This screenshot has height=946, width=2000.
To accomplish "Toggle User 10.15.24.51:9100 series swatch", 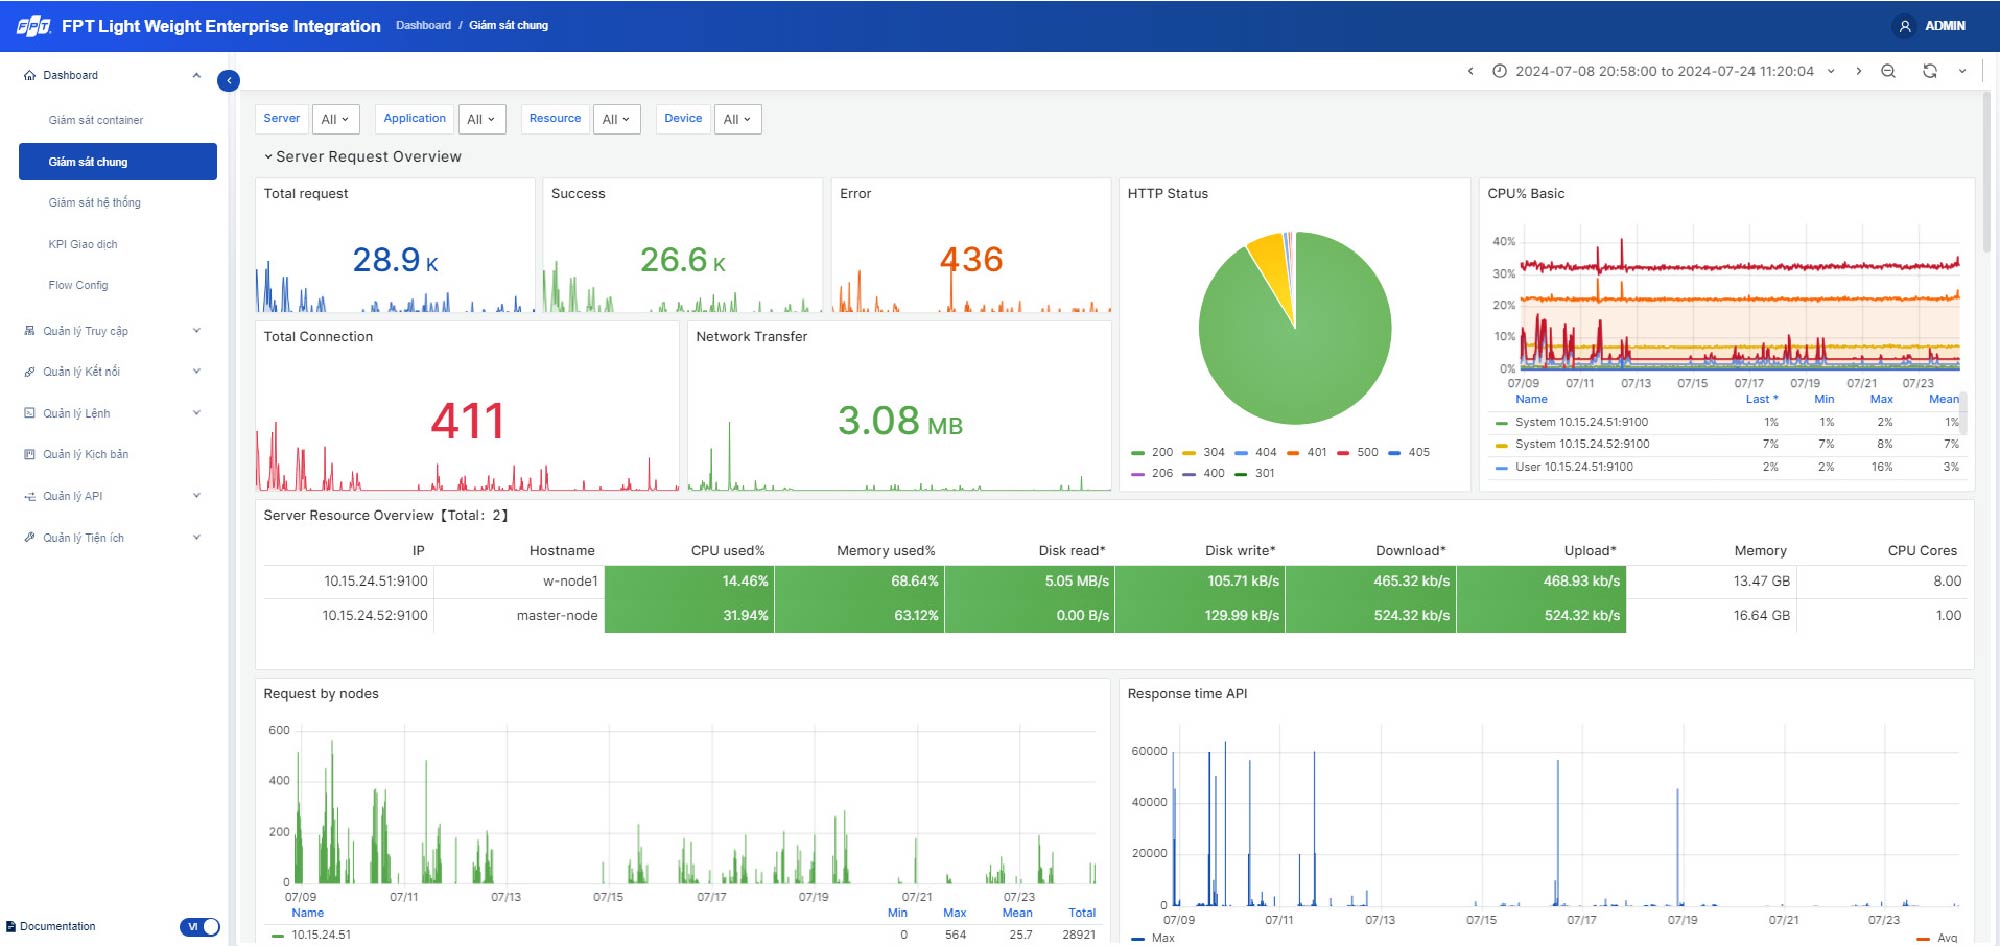I will coord(1501,468).
